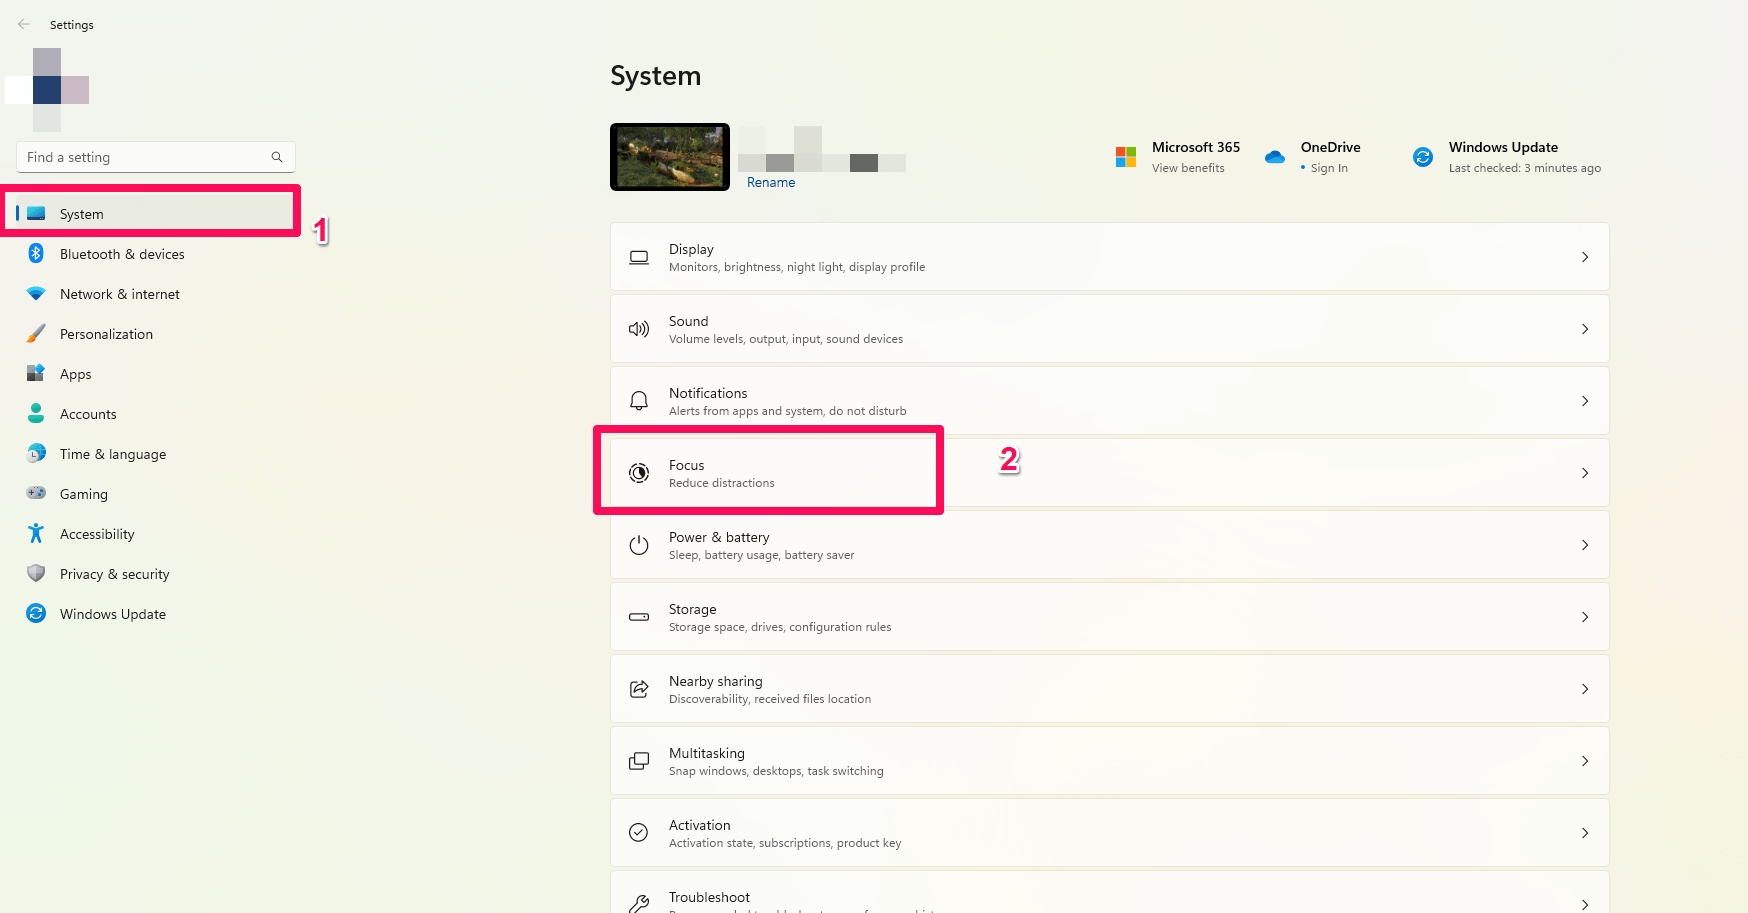Click the Privacy shield icon
The width and height of the screenshot is (1748, 913).
(36, 574)
